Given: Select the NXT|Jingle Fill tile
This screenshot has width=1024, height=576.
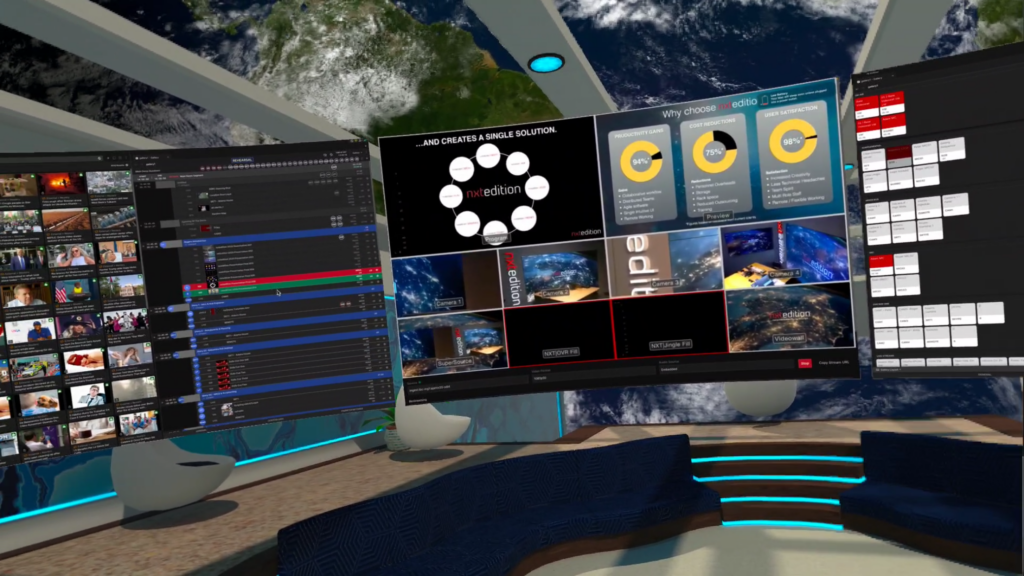Looking at the screenshot, I should pyautogui.click(x=670, y=327).
